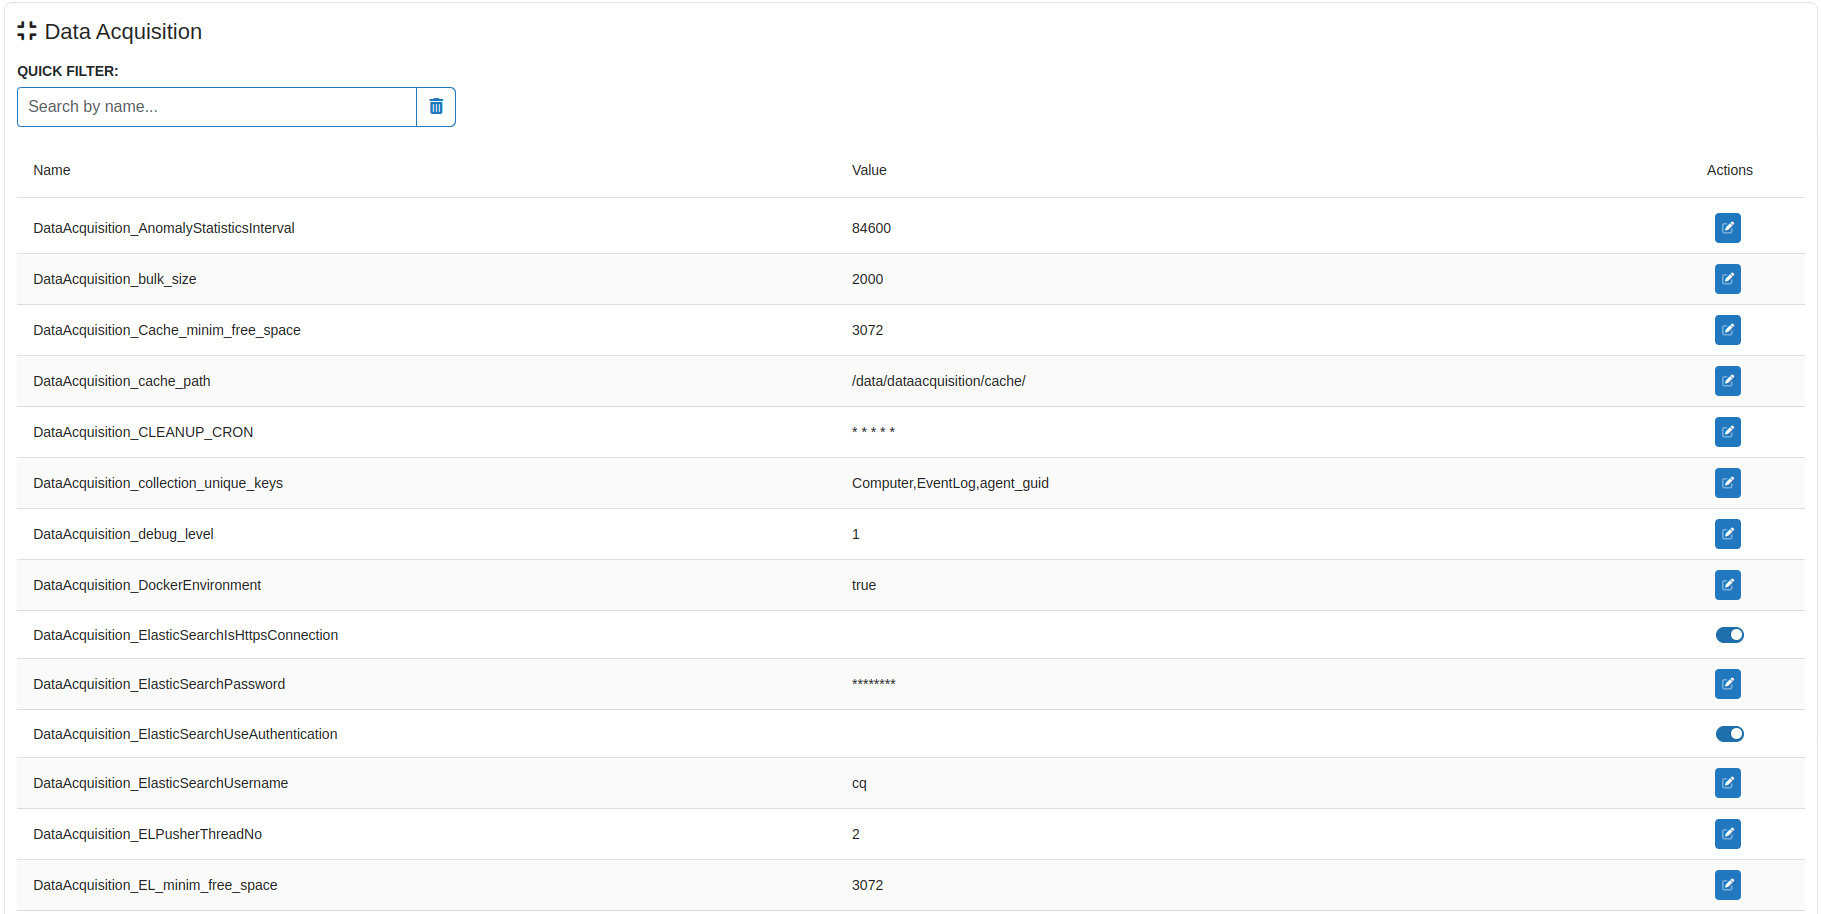Edit DataAcquisition_EL_minim_free_space value
1821x914 pixels.
click(x=1727, y=885)
